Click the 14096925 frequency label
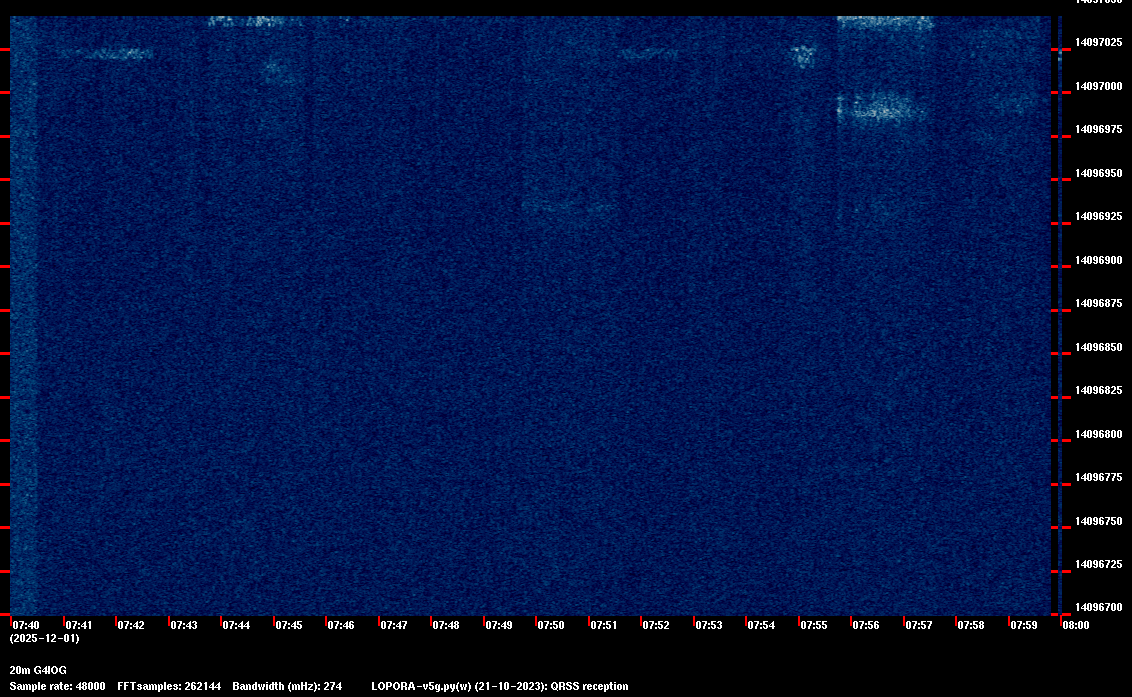The height and width of the screenshot is (697, 1132). (1099, 217)
